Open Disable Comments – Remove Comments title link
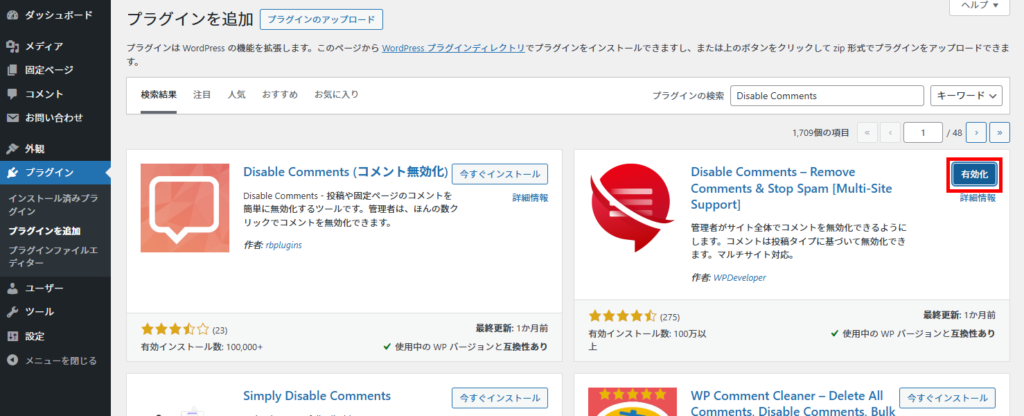This screenshot has width=1024, height=416. (792, 188)
